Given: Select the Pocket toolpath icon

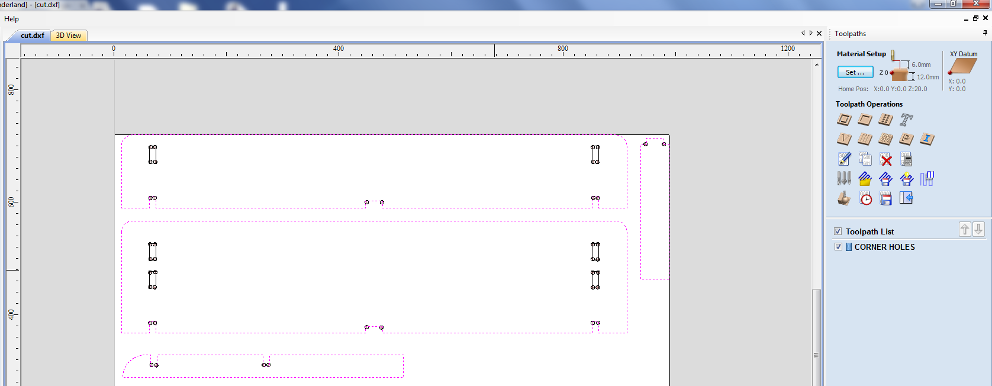Looking at the screenshot, I should pyautogui.click(x=865, y=119).
